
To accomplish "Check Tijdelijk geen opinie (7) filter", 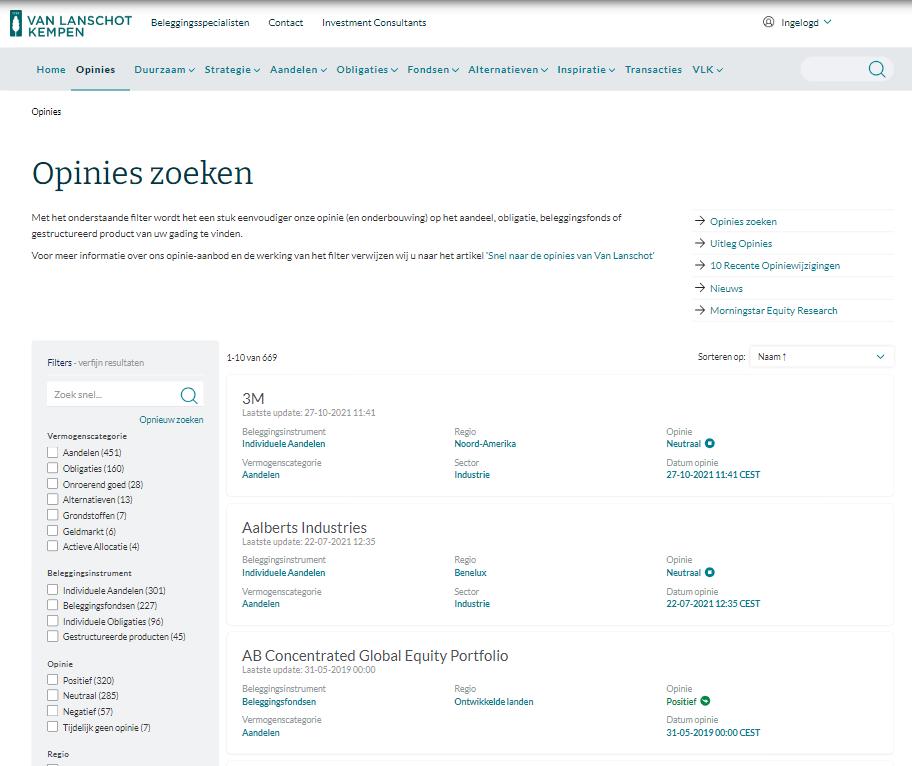I will 52,726.
